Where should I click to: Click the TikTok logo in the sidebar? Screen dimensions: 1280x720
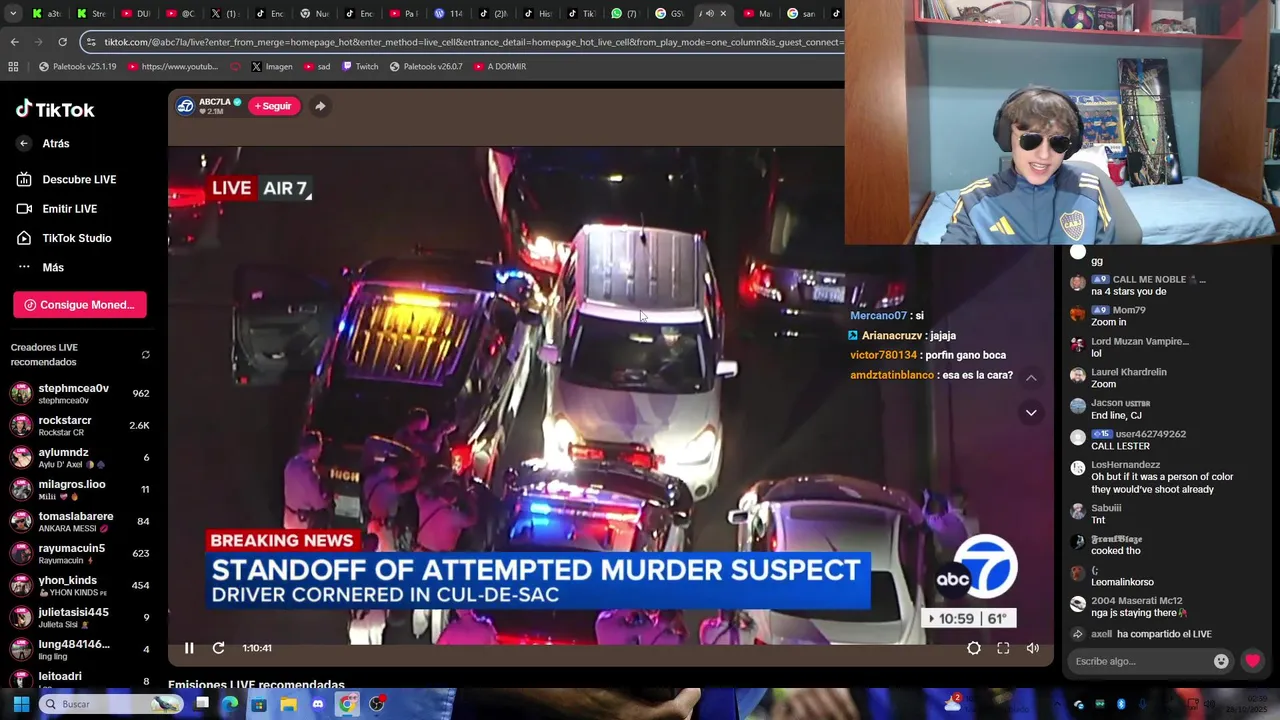coord(55,109)
